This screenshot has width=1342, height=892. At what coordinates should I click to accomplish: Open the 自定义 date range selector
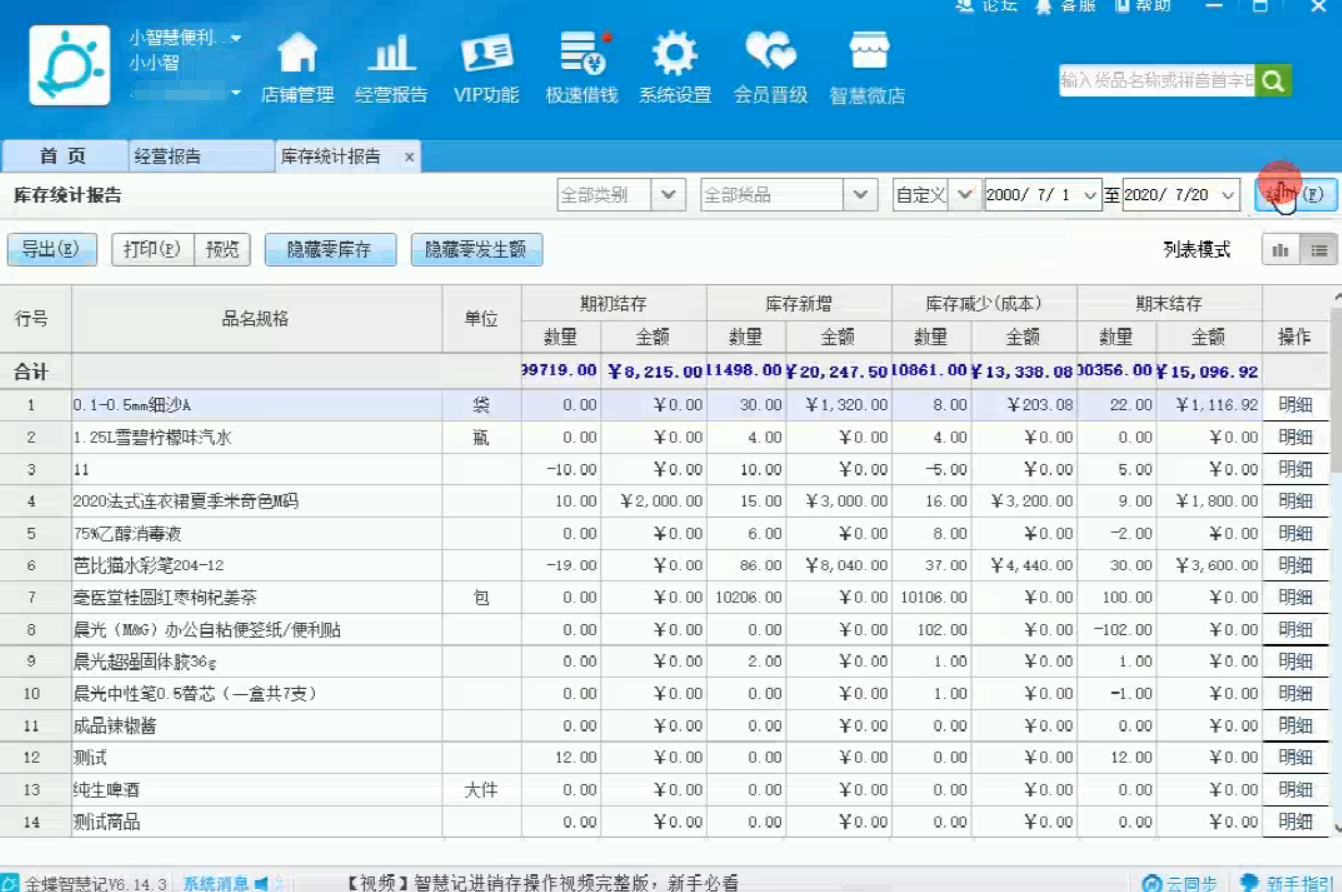[x=932, y=194]
